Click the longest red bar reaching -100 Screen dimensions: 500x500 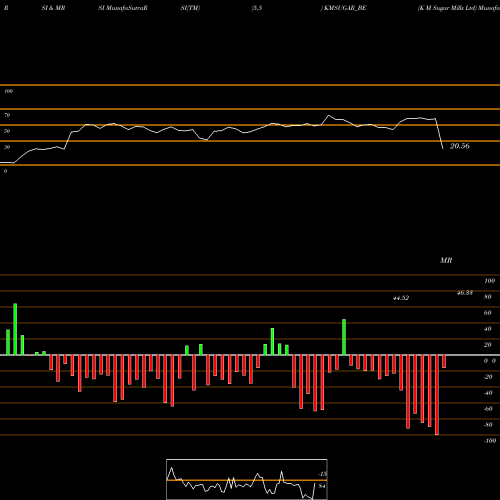point(437,395)
